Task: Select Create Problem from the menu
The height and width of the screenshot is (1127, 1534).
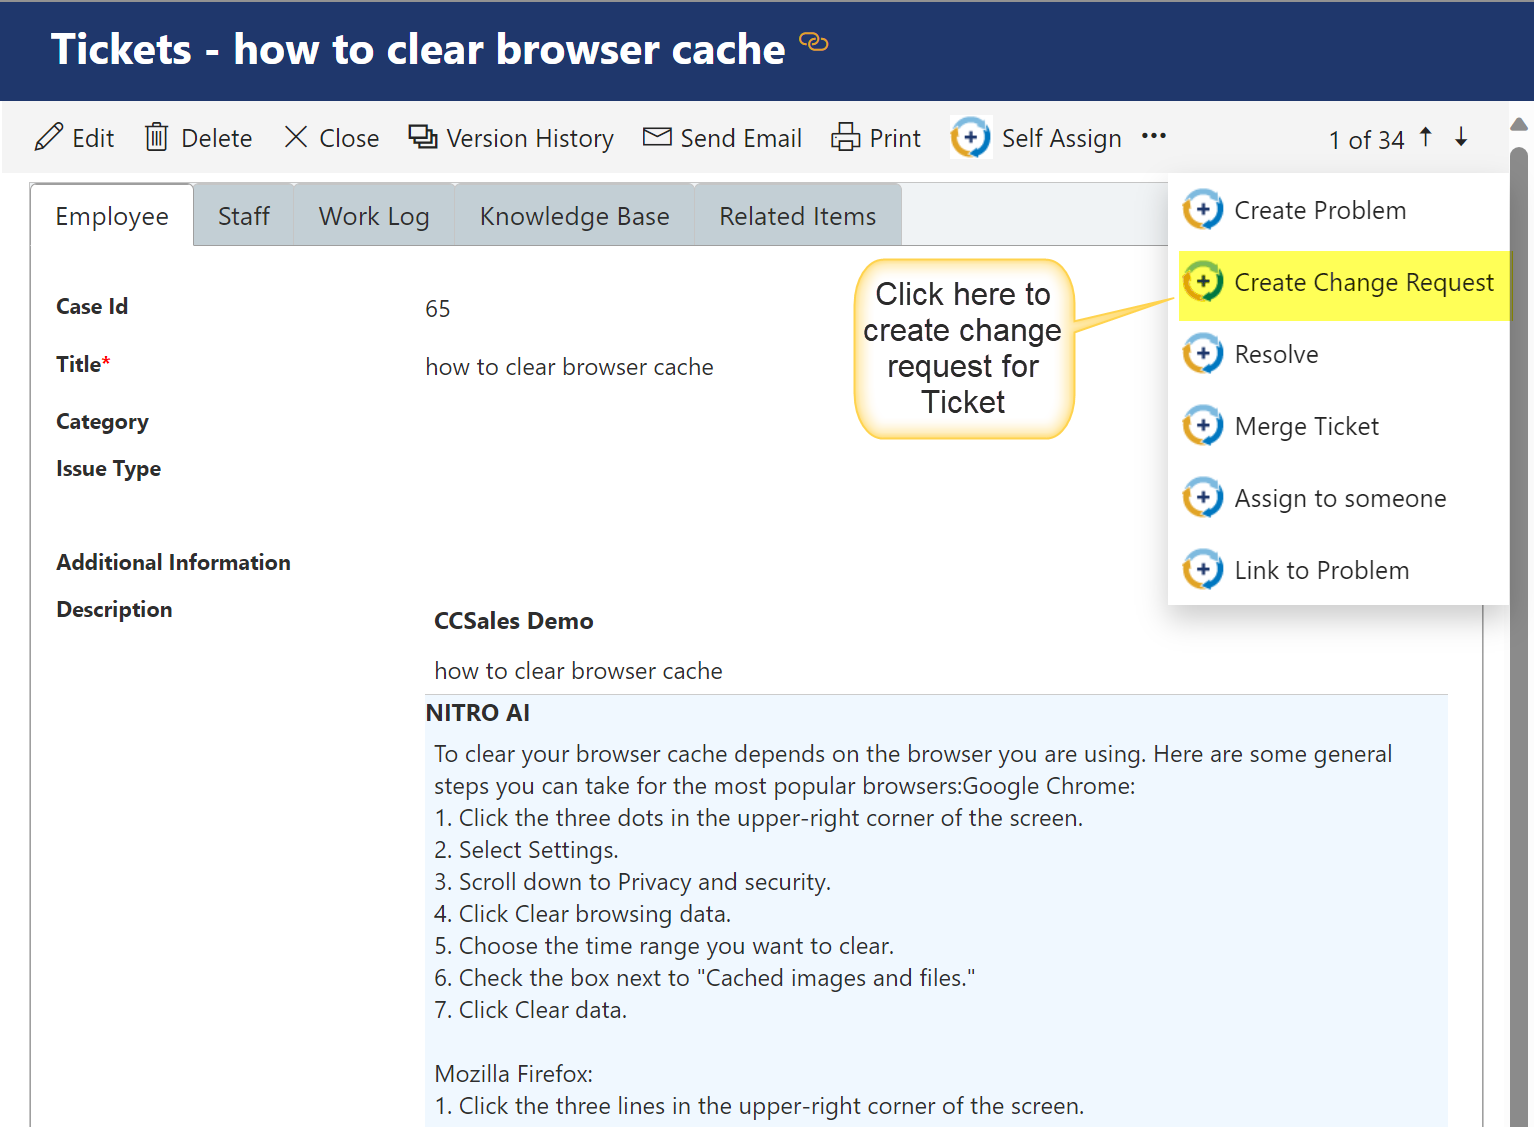Action: click(1319, 210)
